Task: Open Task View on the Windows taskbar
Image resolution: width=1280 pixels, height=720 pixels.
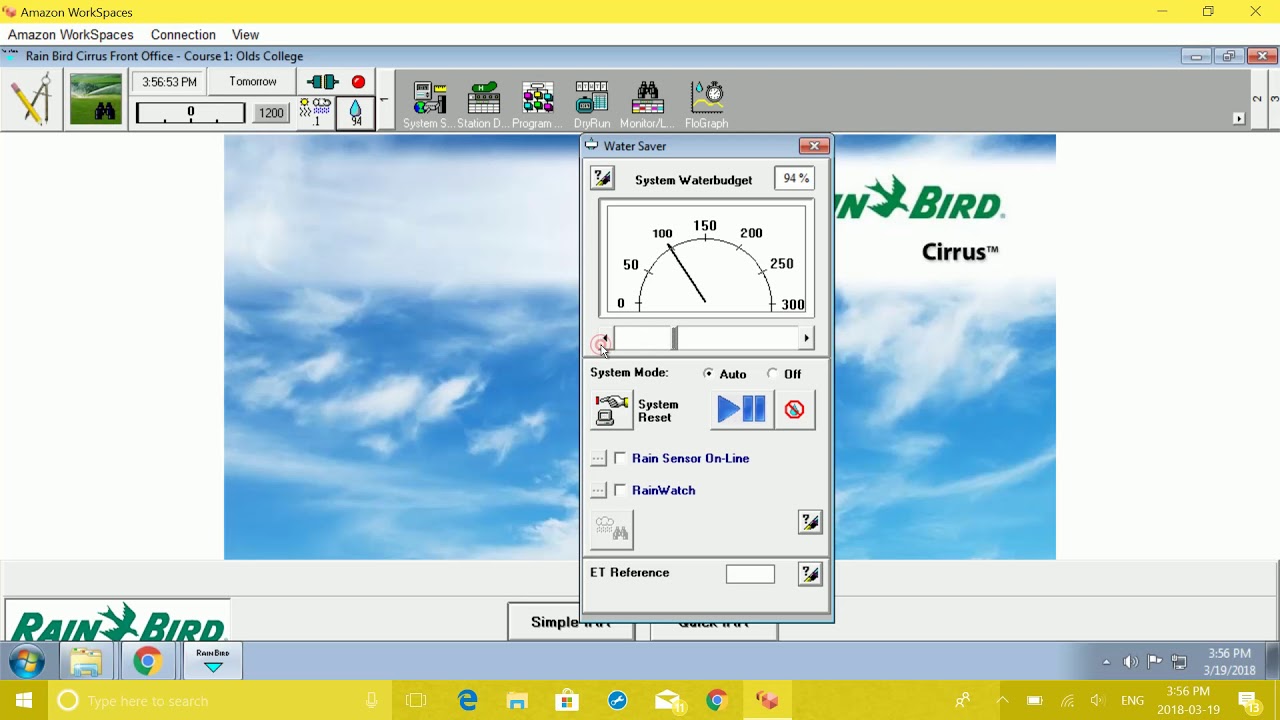Action: click(416, 701)
